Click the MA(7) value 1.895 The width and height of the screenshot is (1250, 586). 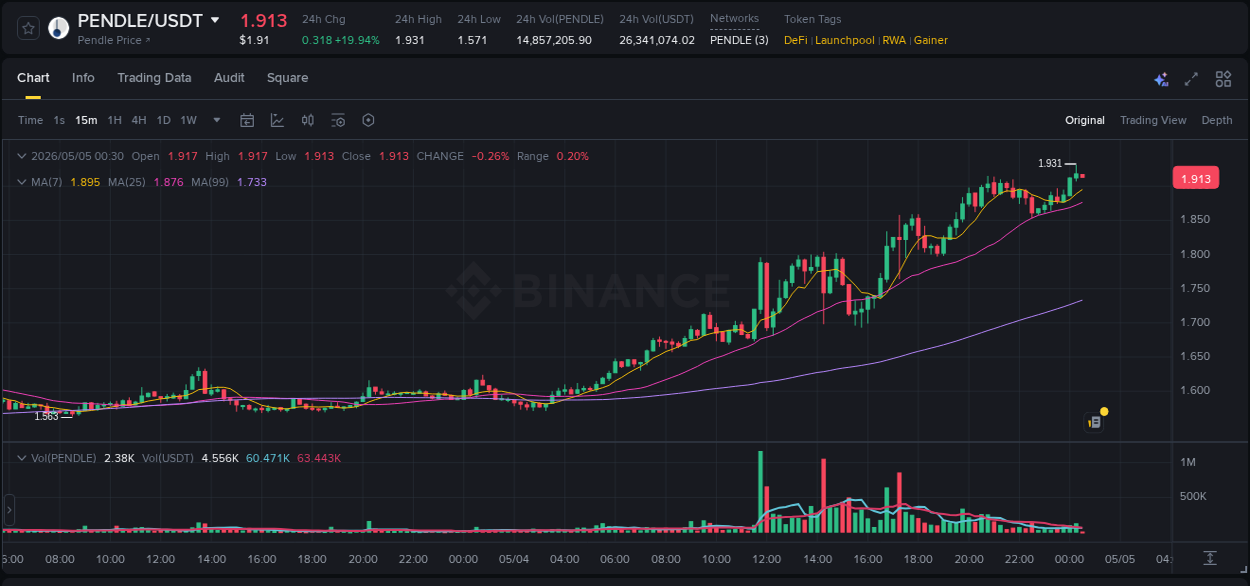[85, 182]
